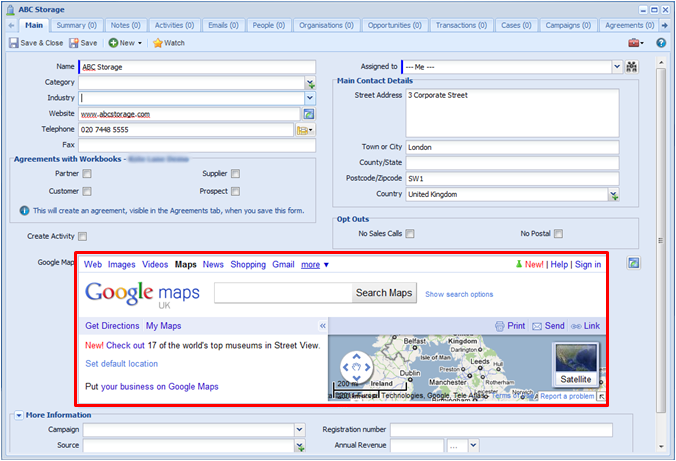Tick the Supplier checkbox
The width and height of the screenshot is (676, 461).
coord(235,173)
